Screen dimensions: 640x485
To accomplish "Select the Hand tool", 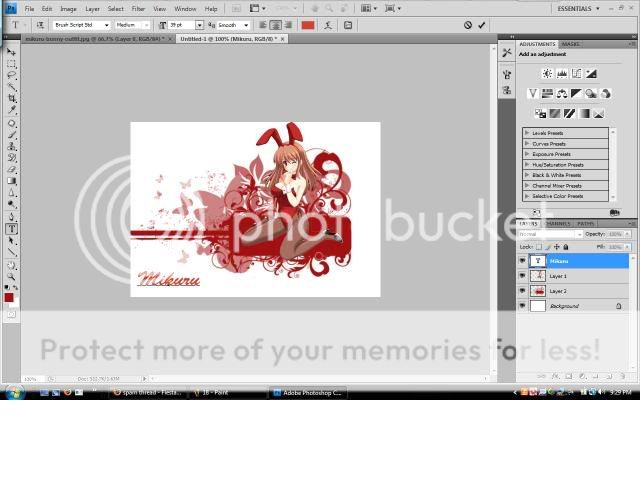I will (x=11, y=265).
